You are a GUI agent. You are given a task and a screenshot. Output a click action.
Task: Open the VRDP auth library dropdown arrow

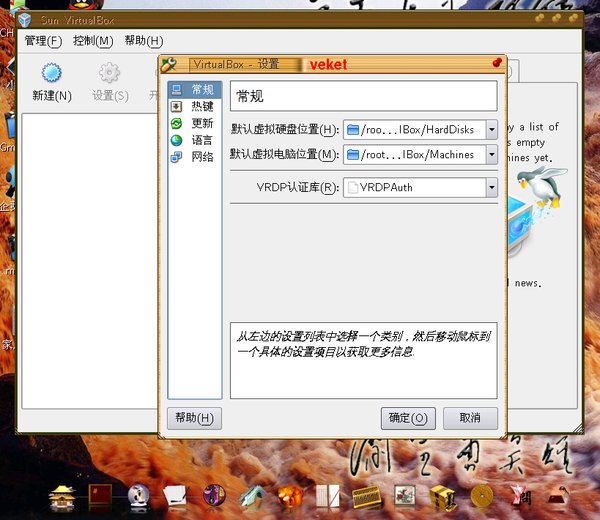tap(492, 187)
